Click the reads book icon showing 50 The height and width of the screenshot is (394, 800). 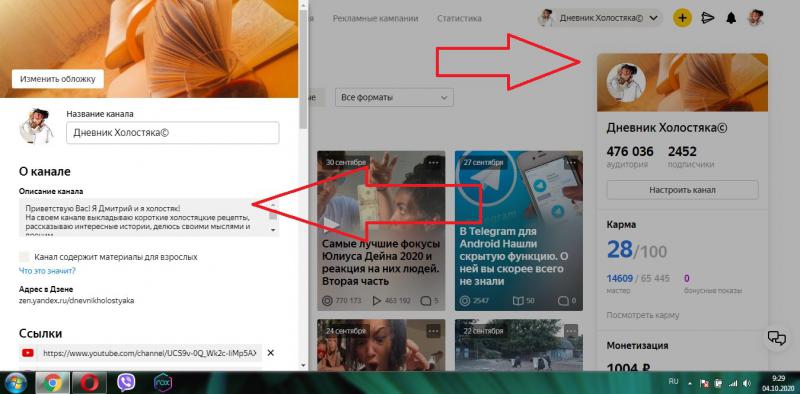(518, 301)
